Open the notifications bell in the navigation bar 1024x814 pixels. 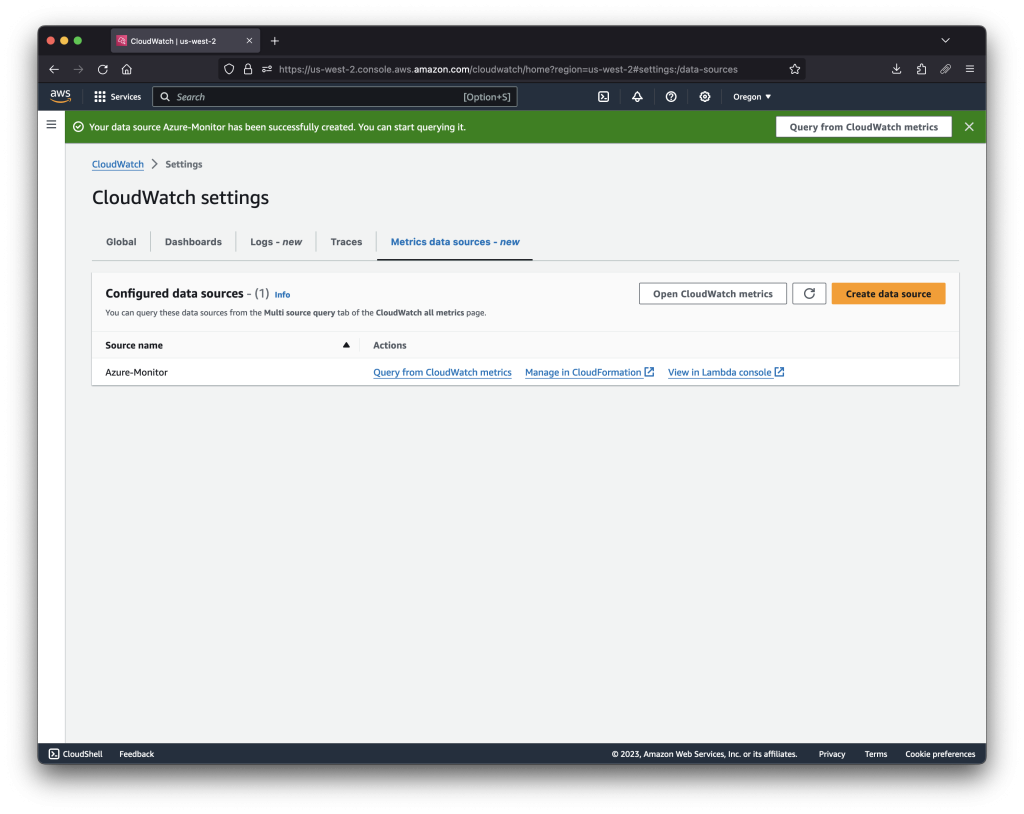638,96
